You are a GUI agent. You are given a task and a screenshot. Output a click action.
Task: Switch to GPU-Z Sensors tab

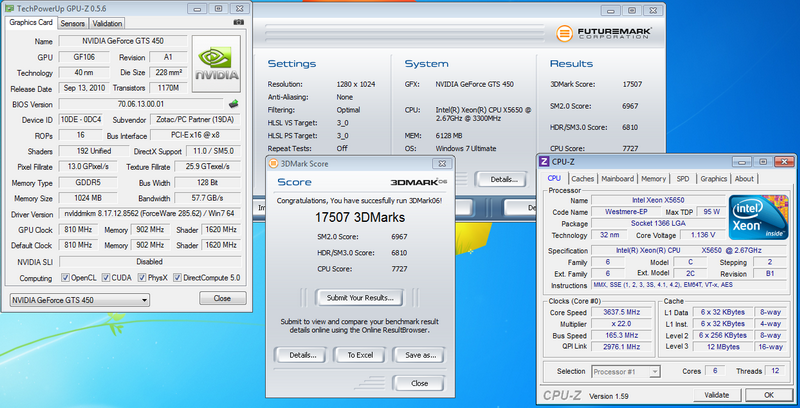(x=72, y=23)
